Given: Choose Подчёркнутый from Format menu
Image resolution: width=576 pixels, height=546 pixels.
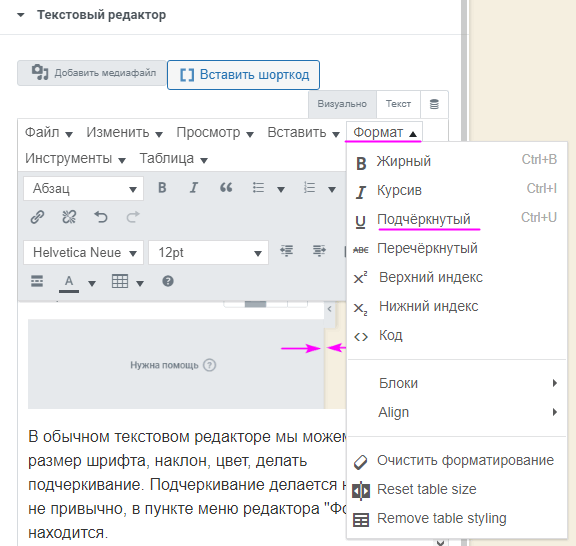Looking at the screenshot, I should click(457, 219).
